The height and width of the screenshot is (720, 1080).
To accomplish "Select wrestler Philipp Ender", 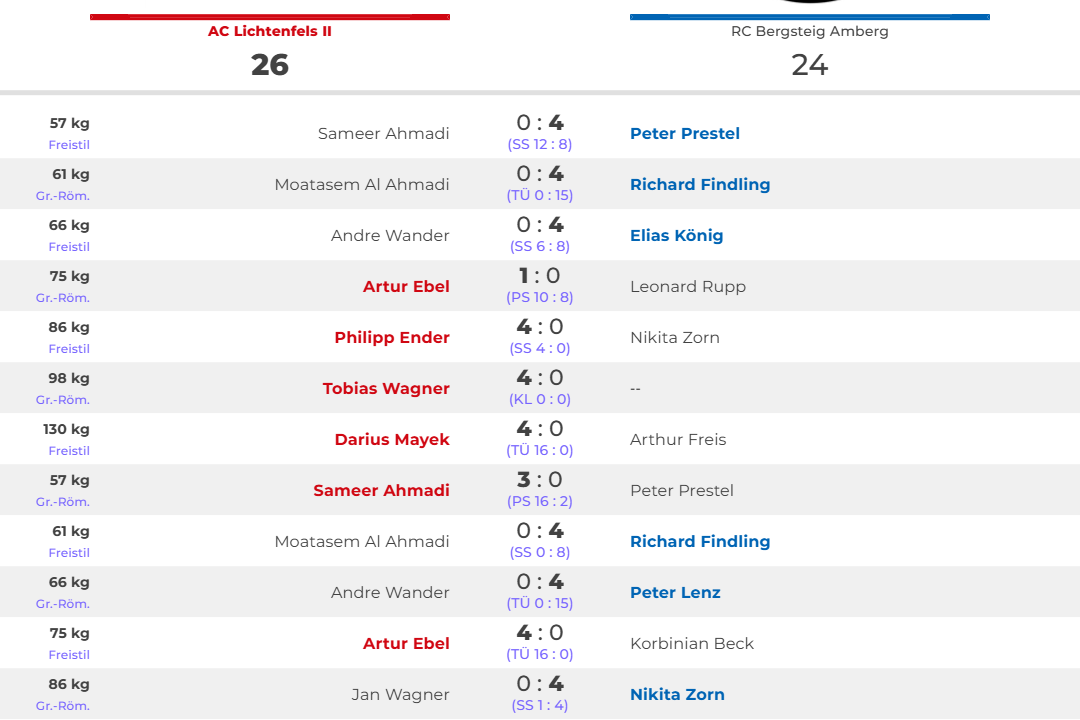I will coord(392,338).
